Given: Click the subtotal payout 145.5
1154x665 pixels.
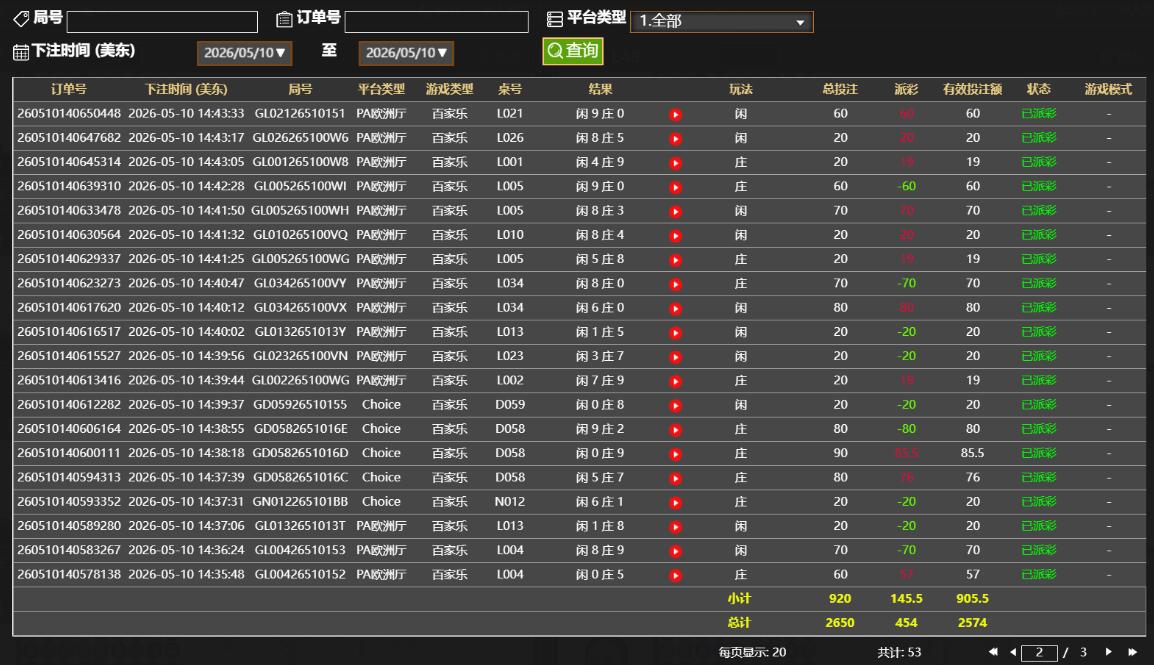Looking at the screenshot, I should coord(906,599).
